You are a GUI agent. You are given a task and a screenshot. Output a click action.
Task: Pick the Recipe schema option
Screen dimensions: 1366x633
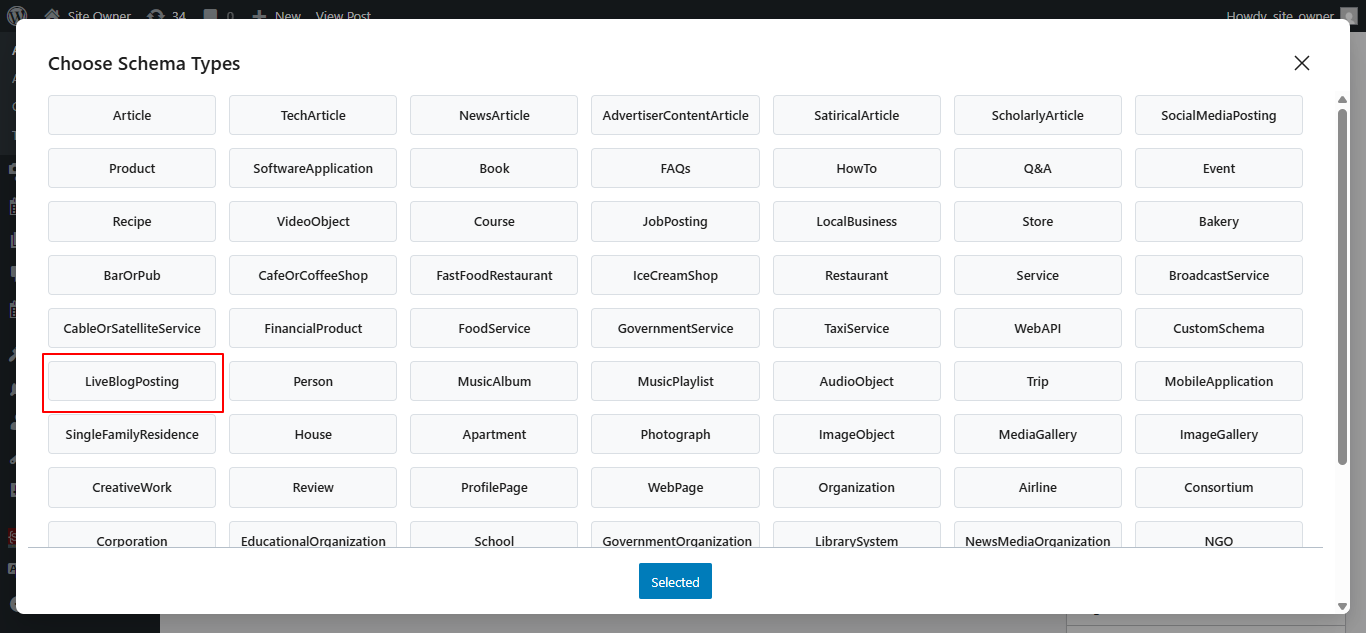coord(132,221)
